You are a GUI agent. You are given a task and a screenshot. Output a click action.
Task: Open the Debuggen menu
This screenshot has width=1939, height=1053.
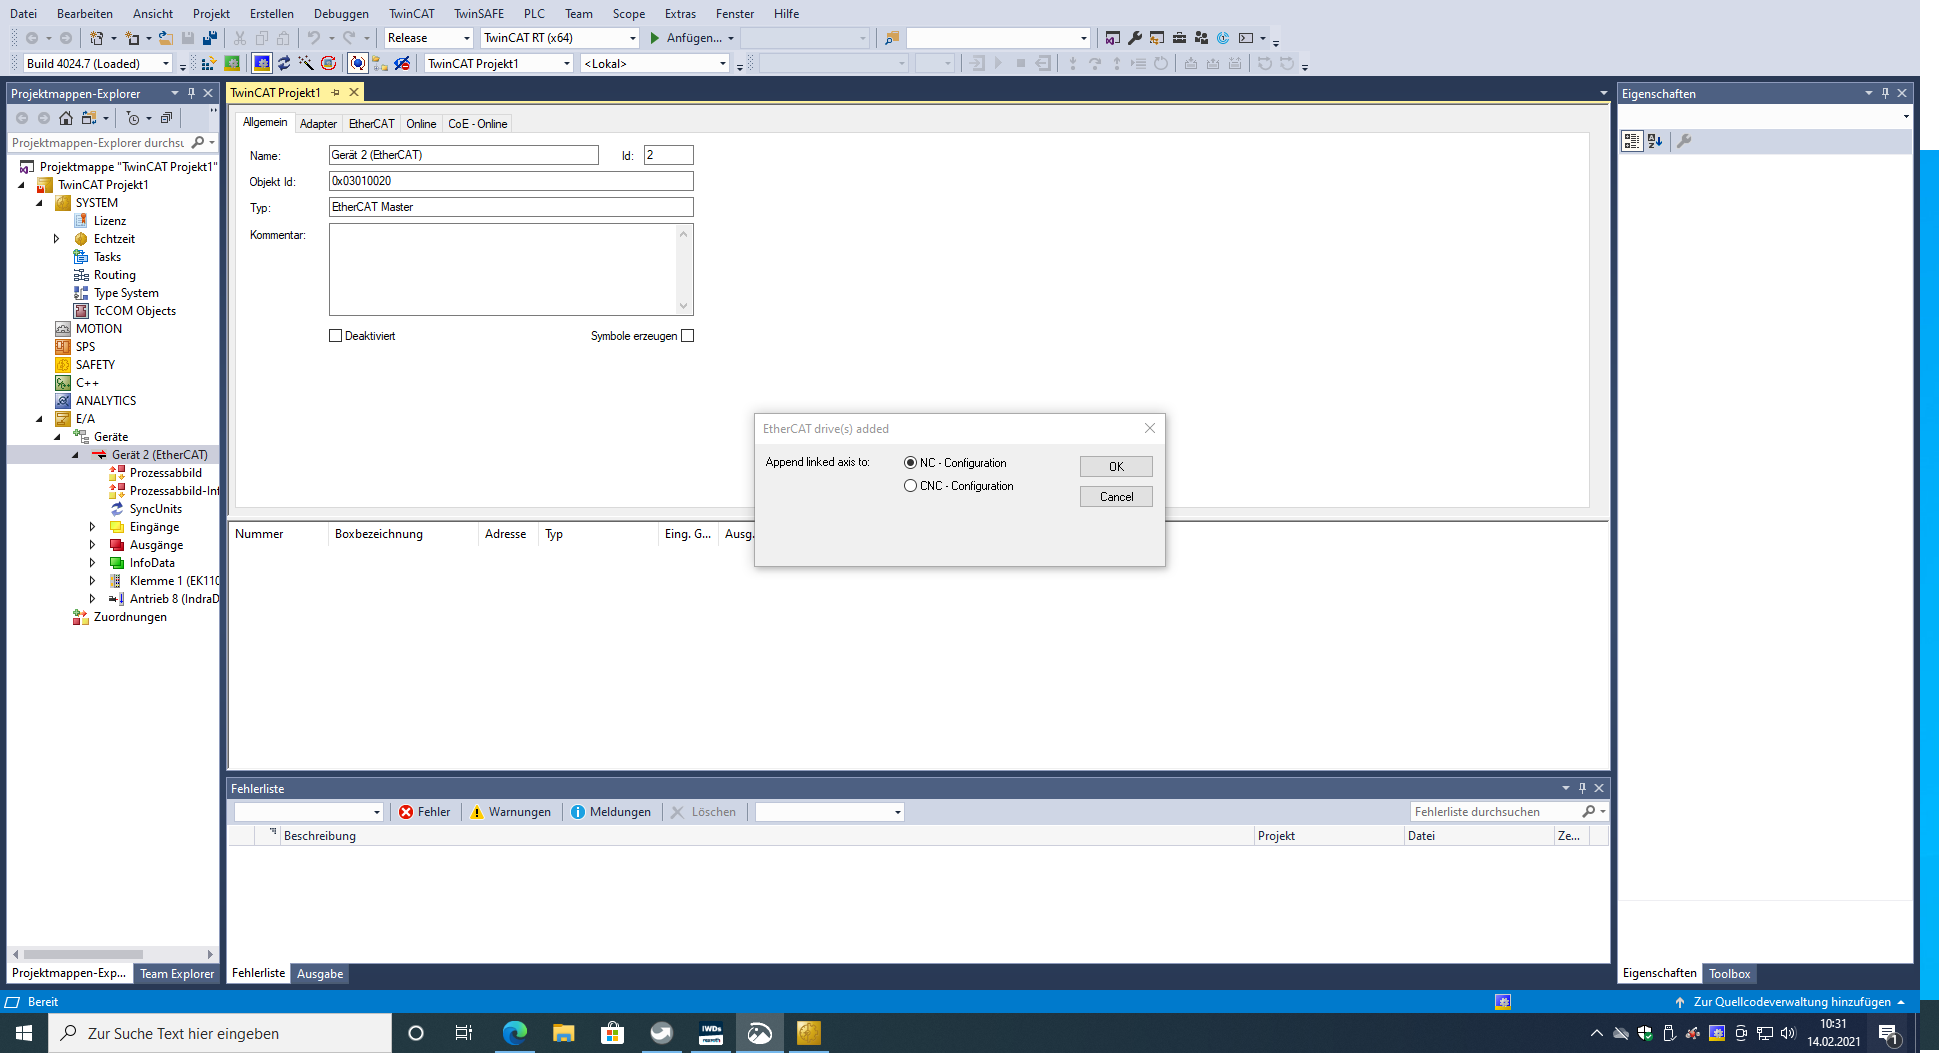tap(341, 13)
